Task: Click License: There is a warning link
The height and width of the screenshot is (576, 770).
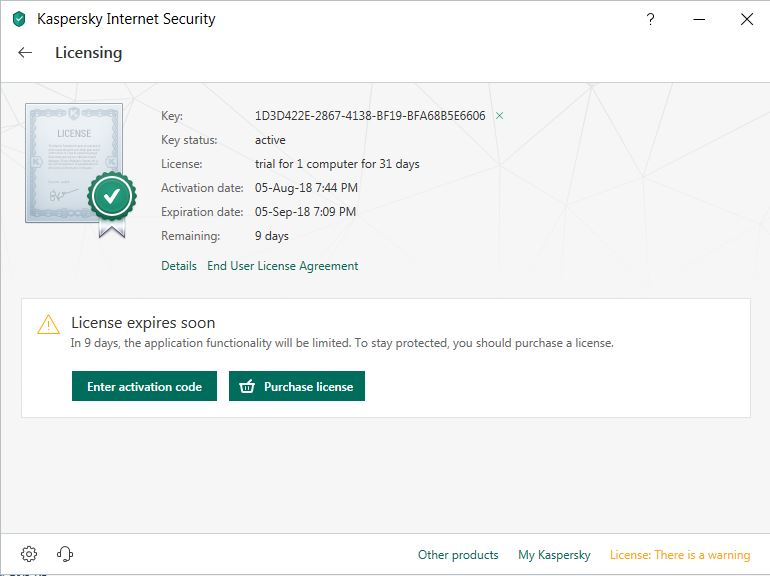Action: [x=680, y=554]
